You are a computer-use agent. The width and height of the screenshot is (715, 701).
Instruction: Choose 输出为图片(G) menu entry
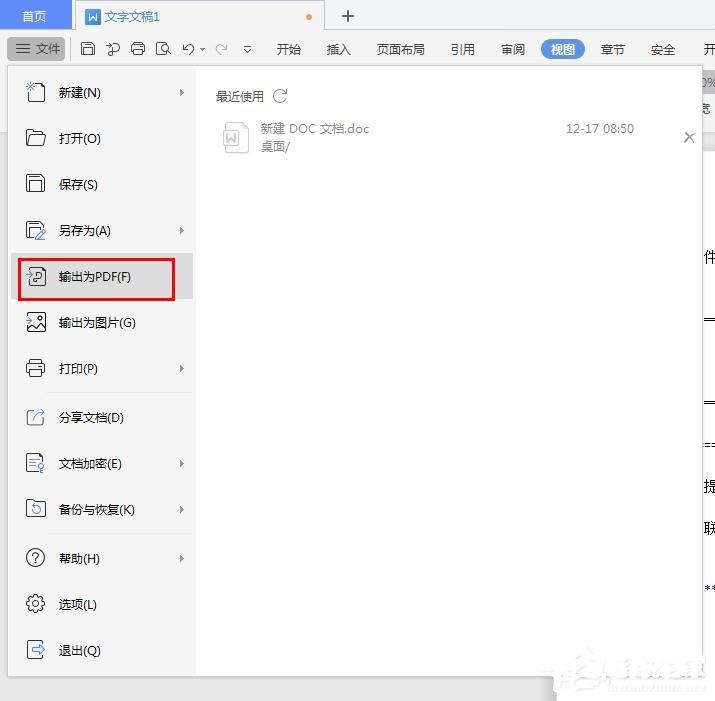(102, 322)
